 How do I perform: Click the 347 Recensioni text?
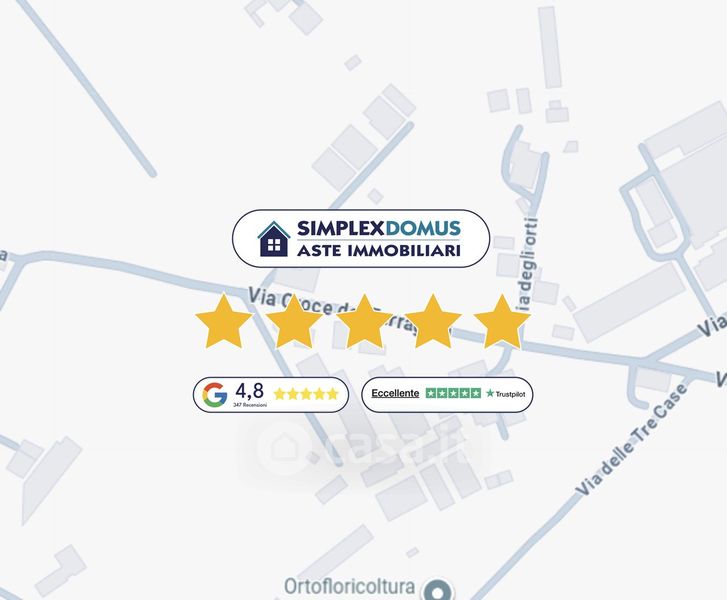click(x=250, y=405)
